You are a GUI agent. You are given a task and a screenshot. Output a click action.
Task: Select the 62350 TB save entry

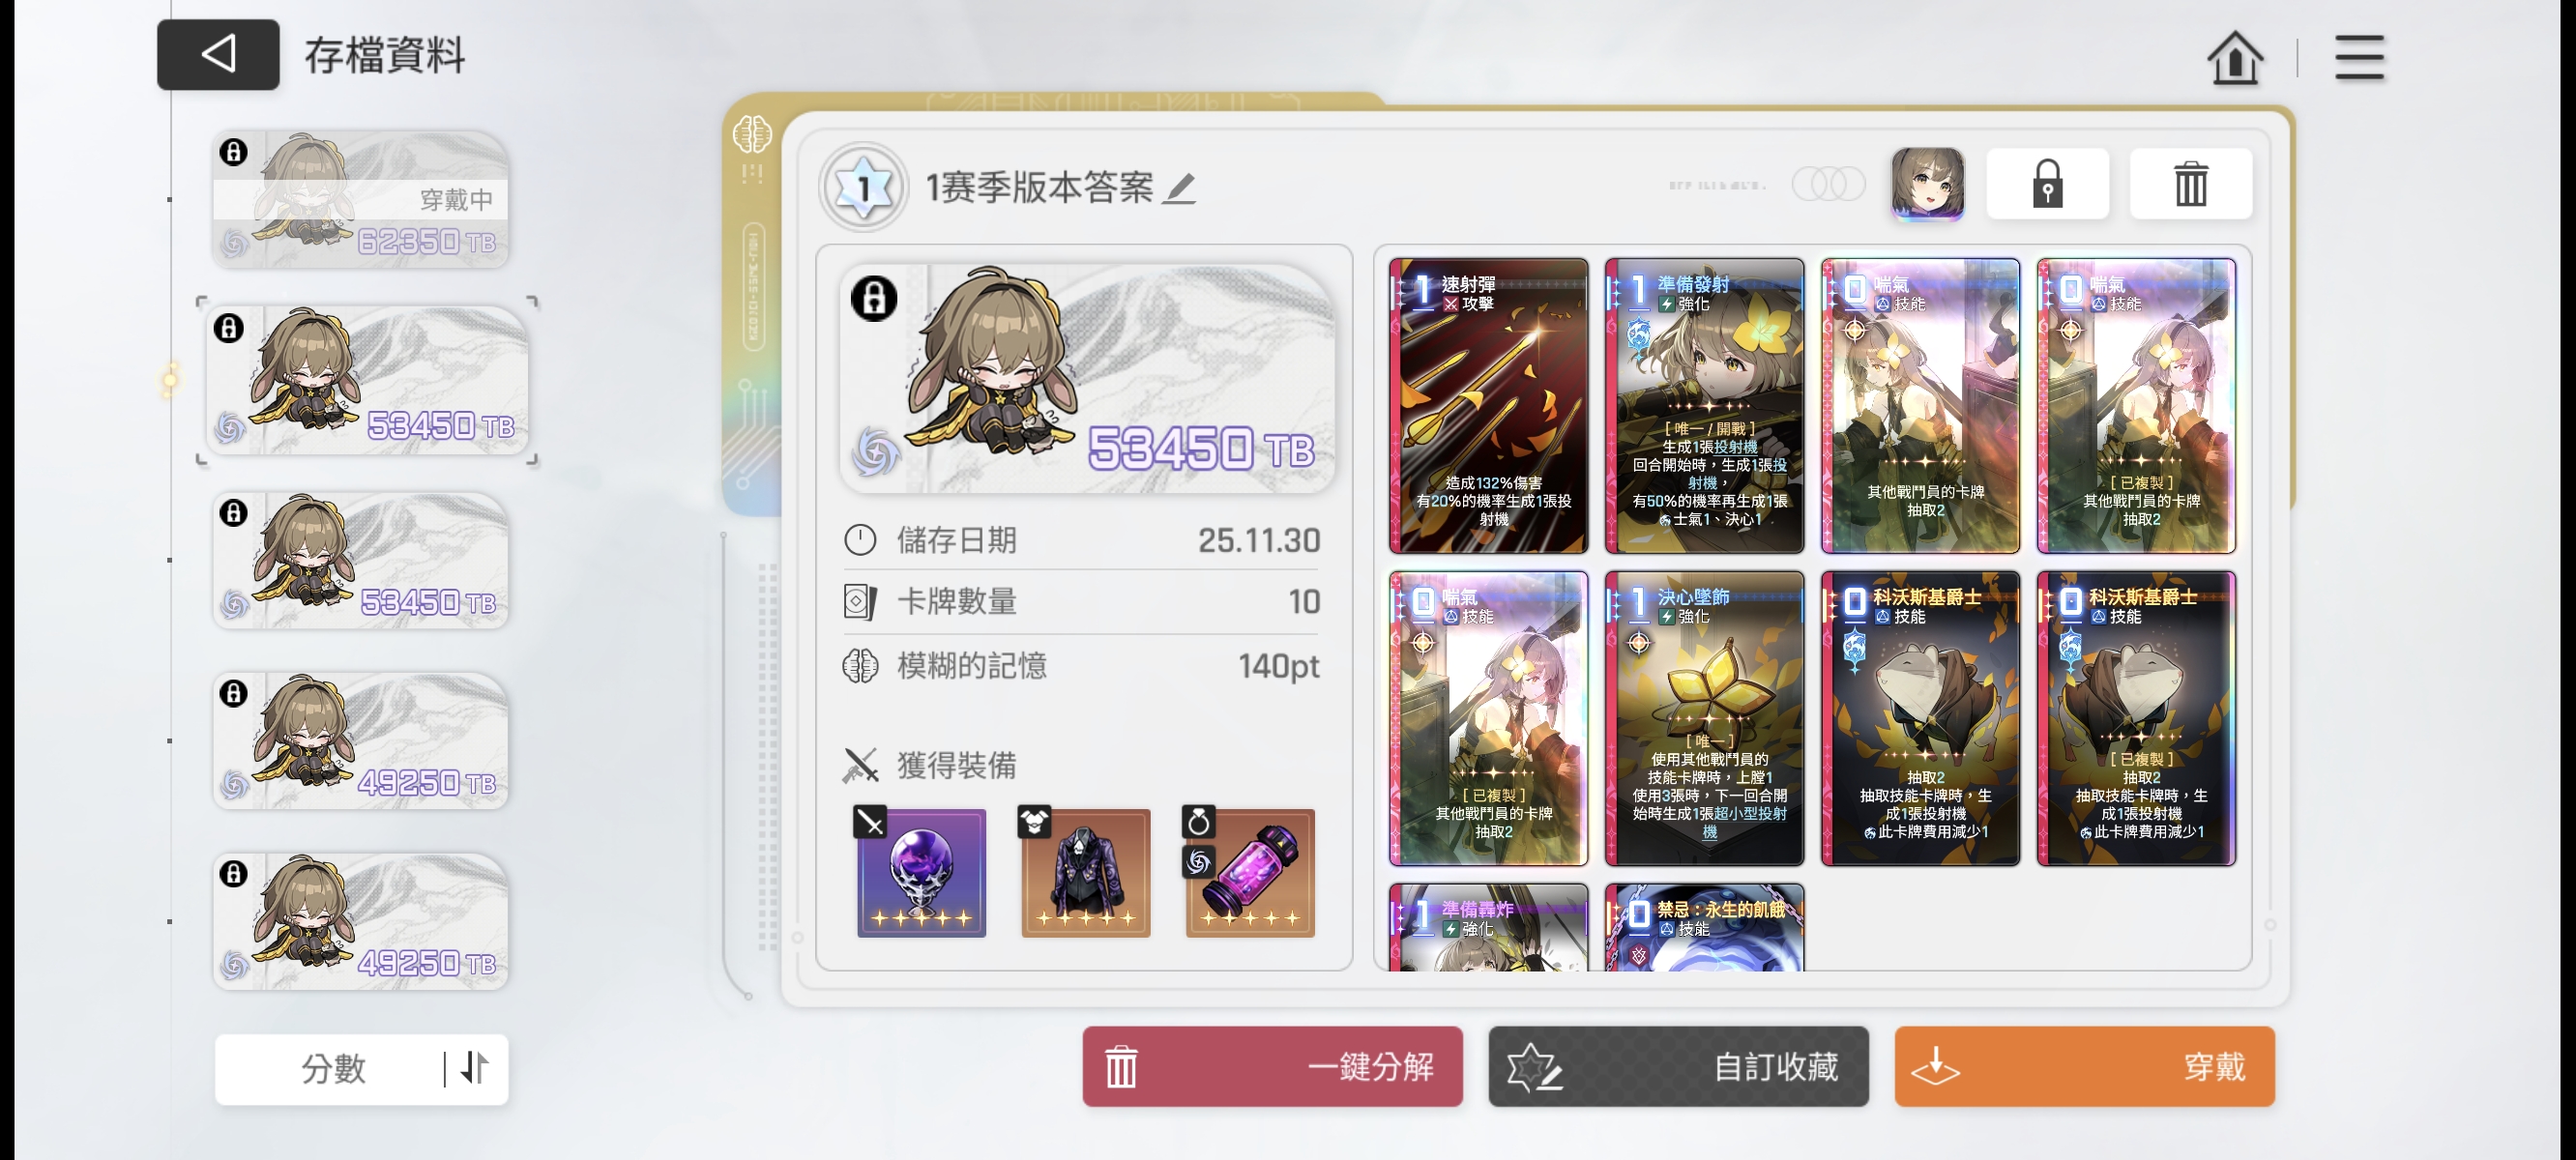(x=361, y=199)
